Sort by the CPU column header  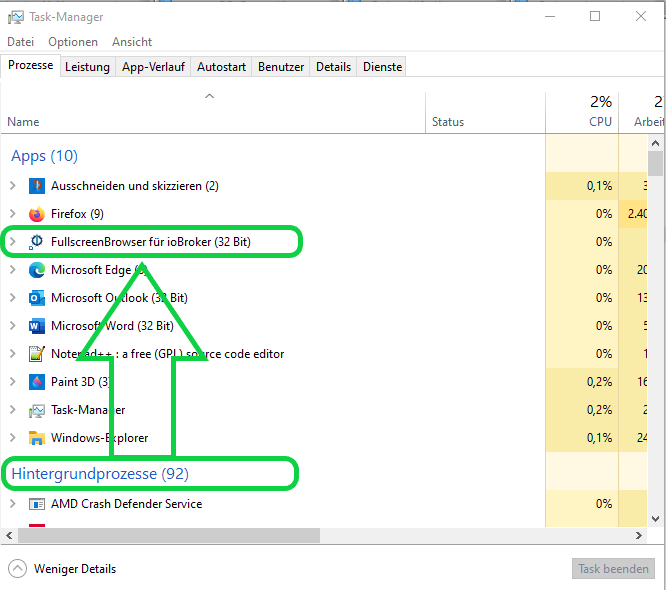pos(582,113)
